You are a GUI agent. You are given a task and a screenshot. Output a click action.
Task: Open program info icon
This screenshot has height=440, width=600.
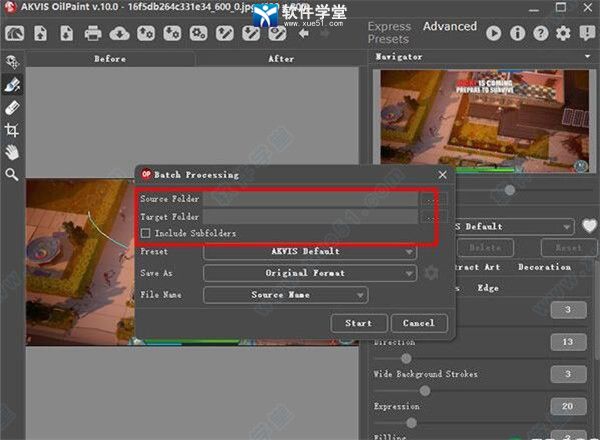click(x=517, y=33)
